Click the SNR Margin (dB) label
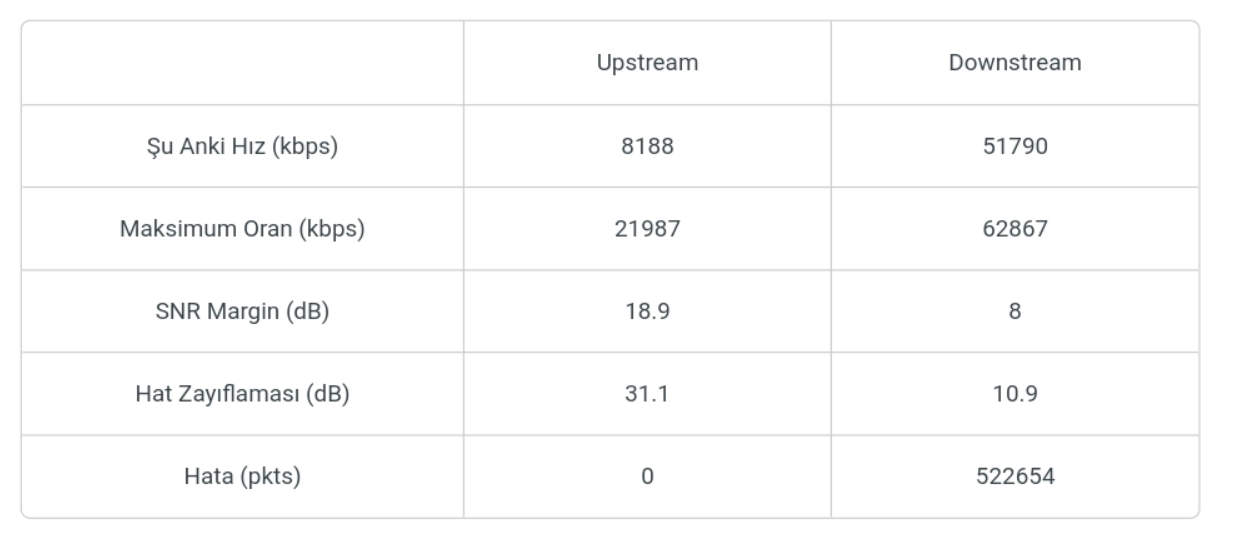The width and height of the screenshot is (1235, 544). [x=241, y=311]
